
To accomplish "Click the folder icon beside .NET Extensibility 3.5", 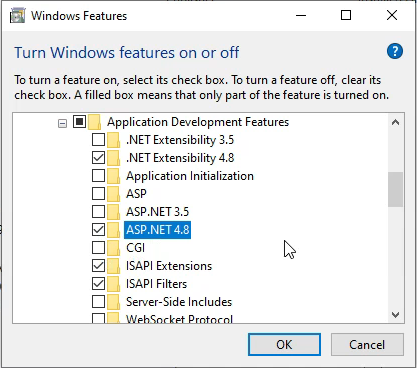I will tap(114, 140).
